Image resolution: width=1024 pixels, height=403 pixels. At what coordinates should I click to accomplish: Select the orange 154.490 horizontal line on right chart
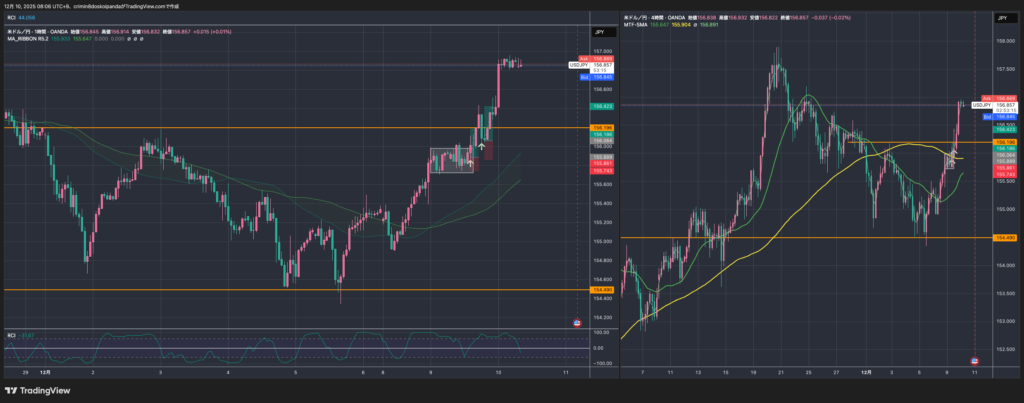(800, 238)
